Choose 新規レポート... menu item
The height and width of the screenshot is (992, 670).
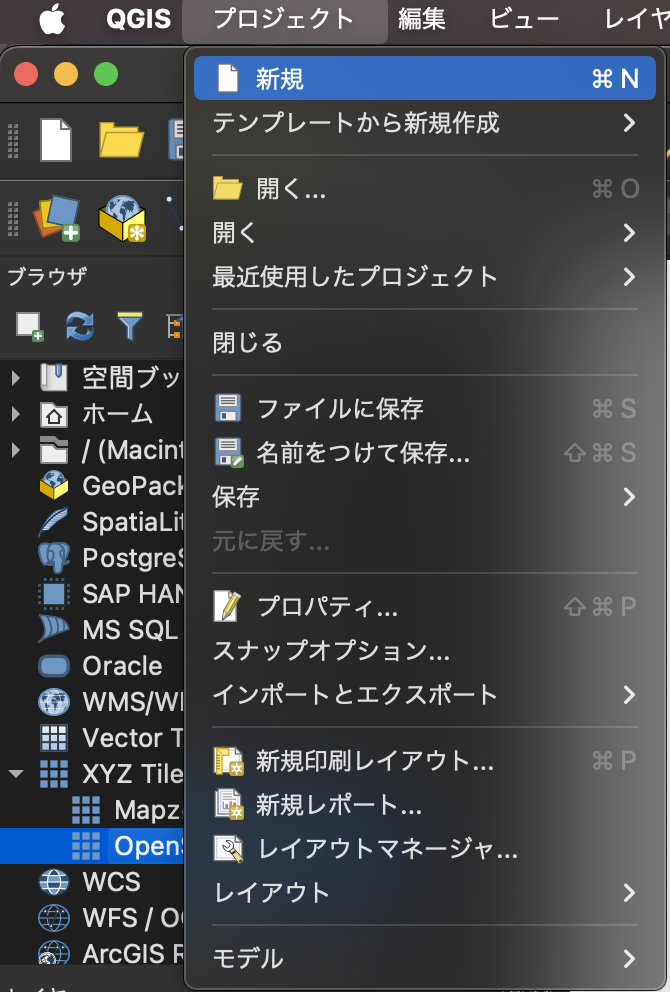425,805
